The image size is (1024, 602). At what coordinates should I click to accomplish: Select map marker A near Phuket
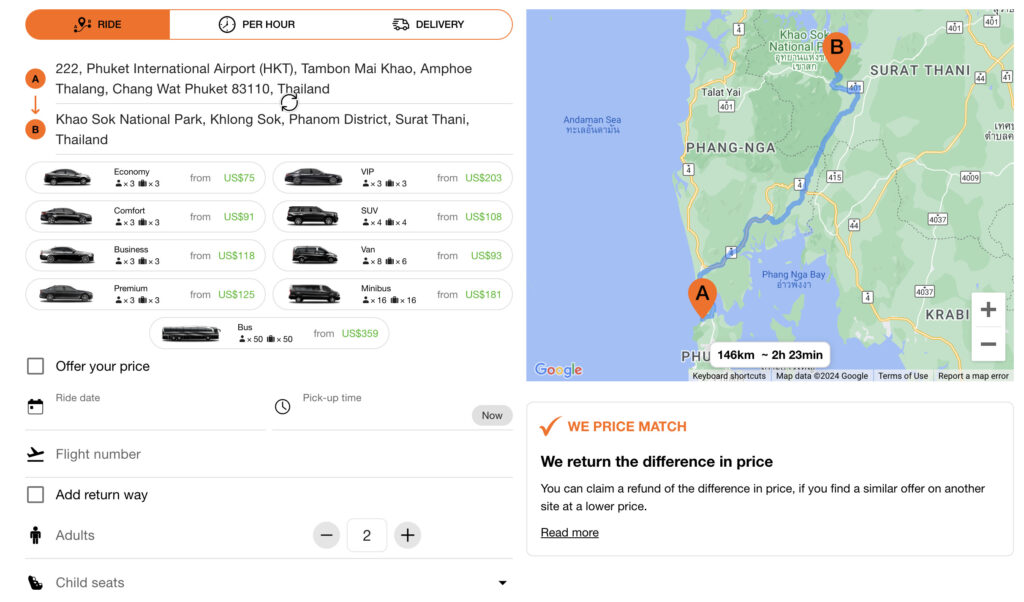pyautogui.click(x=702, y=295)
